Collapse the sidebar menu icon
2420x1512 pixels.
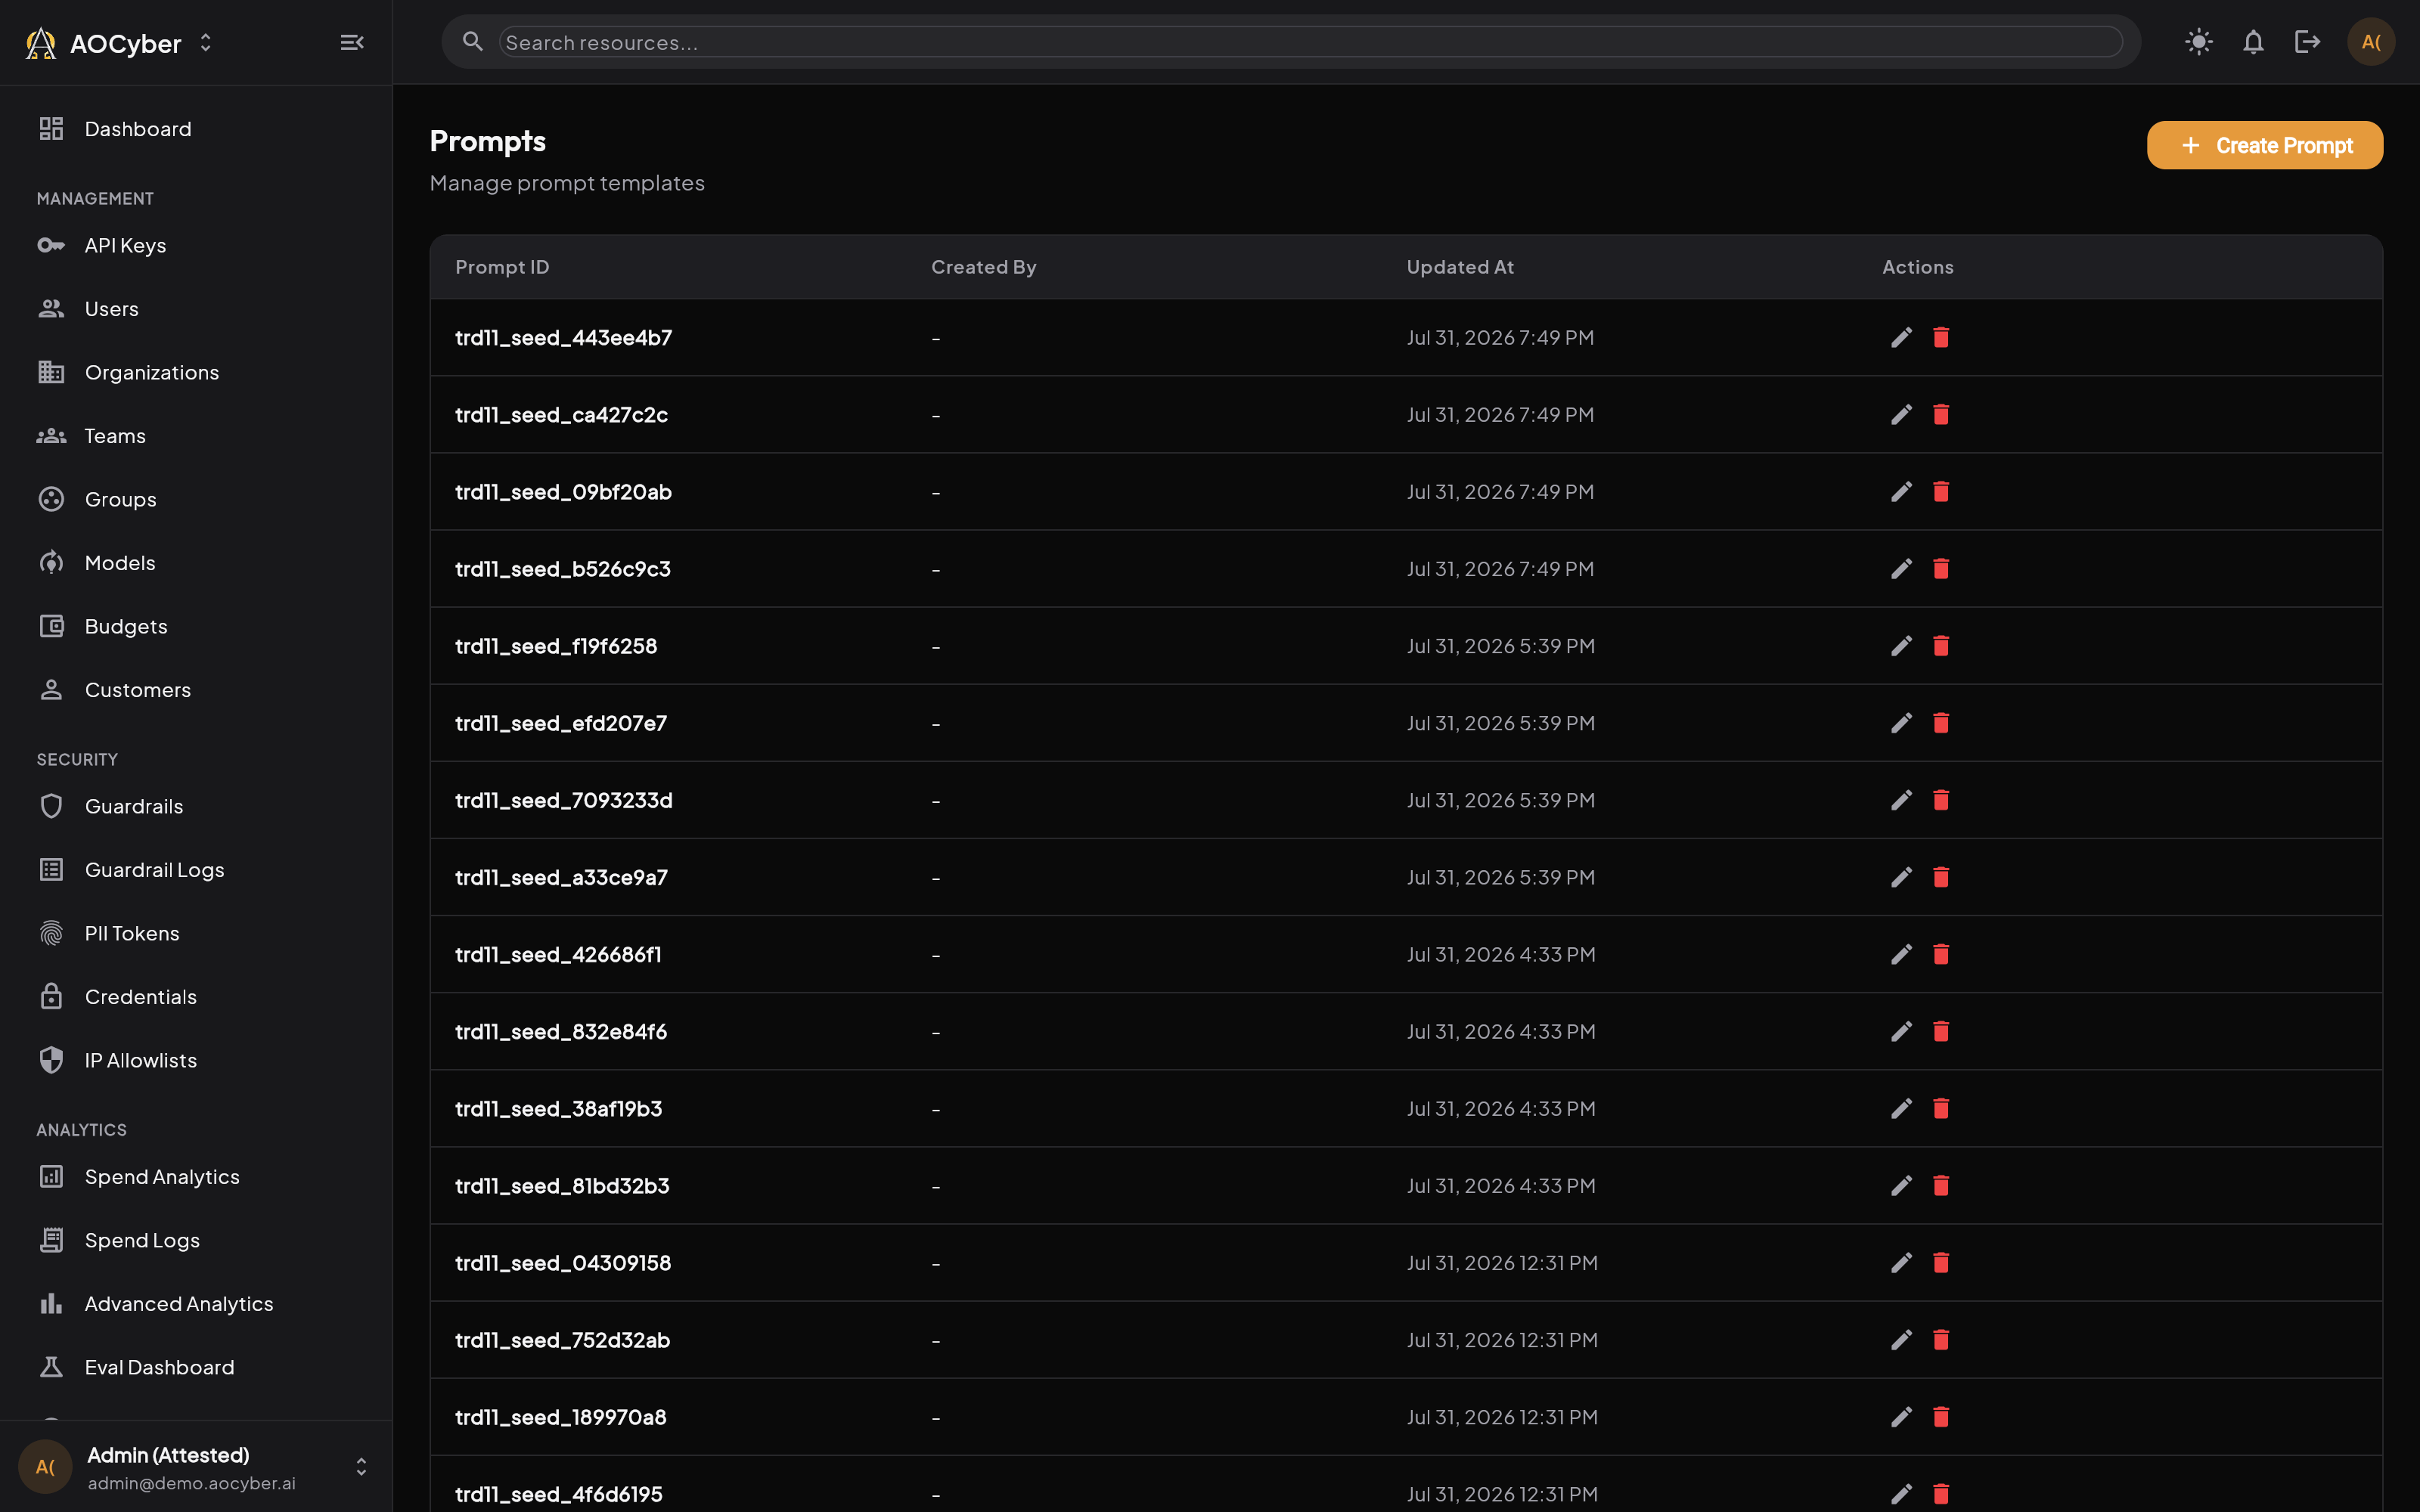[351, 42]
